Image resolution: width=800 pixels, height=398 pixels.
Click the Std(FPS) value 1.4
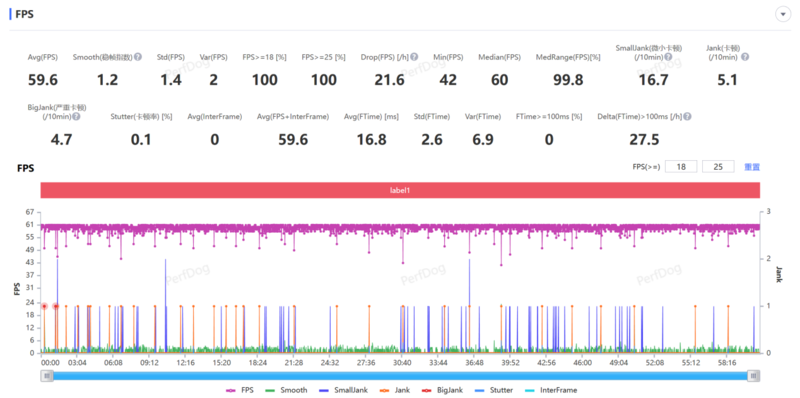170,80
